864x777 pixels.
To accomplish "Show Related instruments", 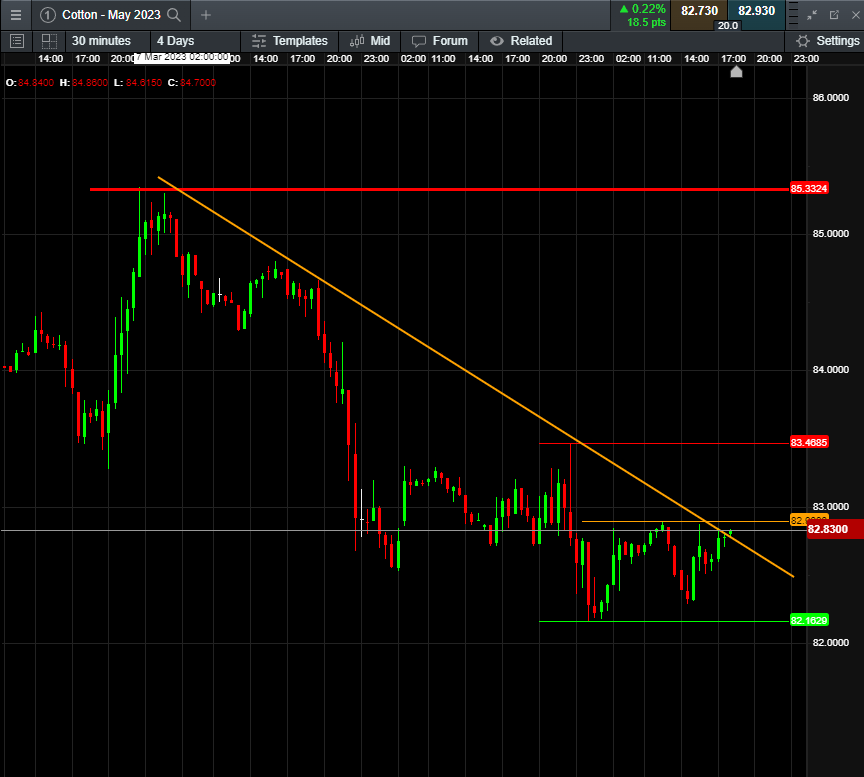I will (521, 41).
